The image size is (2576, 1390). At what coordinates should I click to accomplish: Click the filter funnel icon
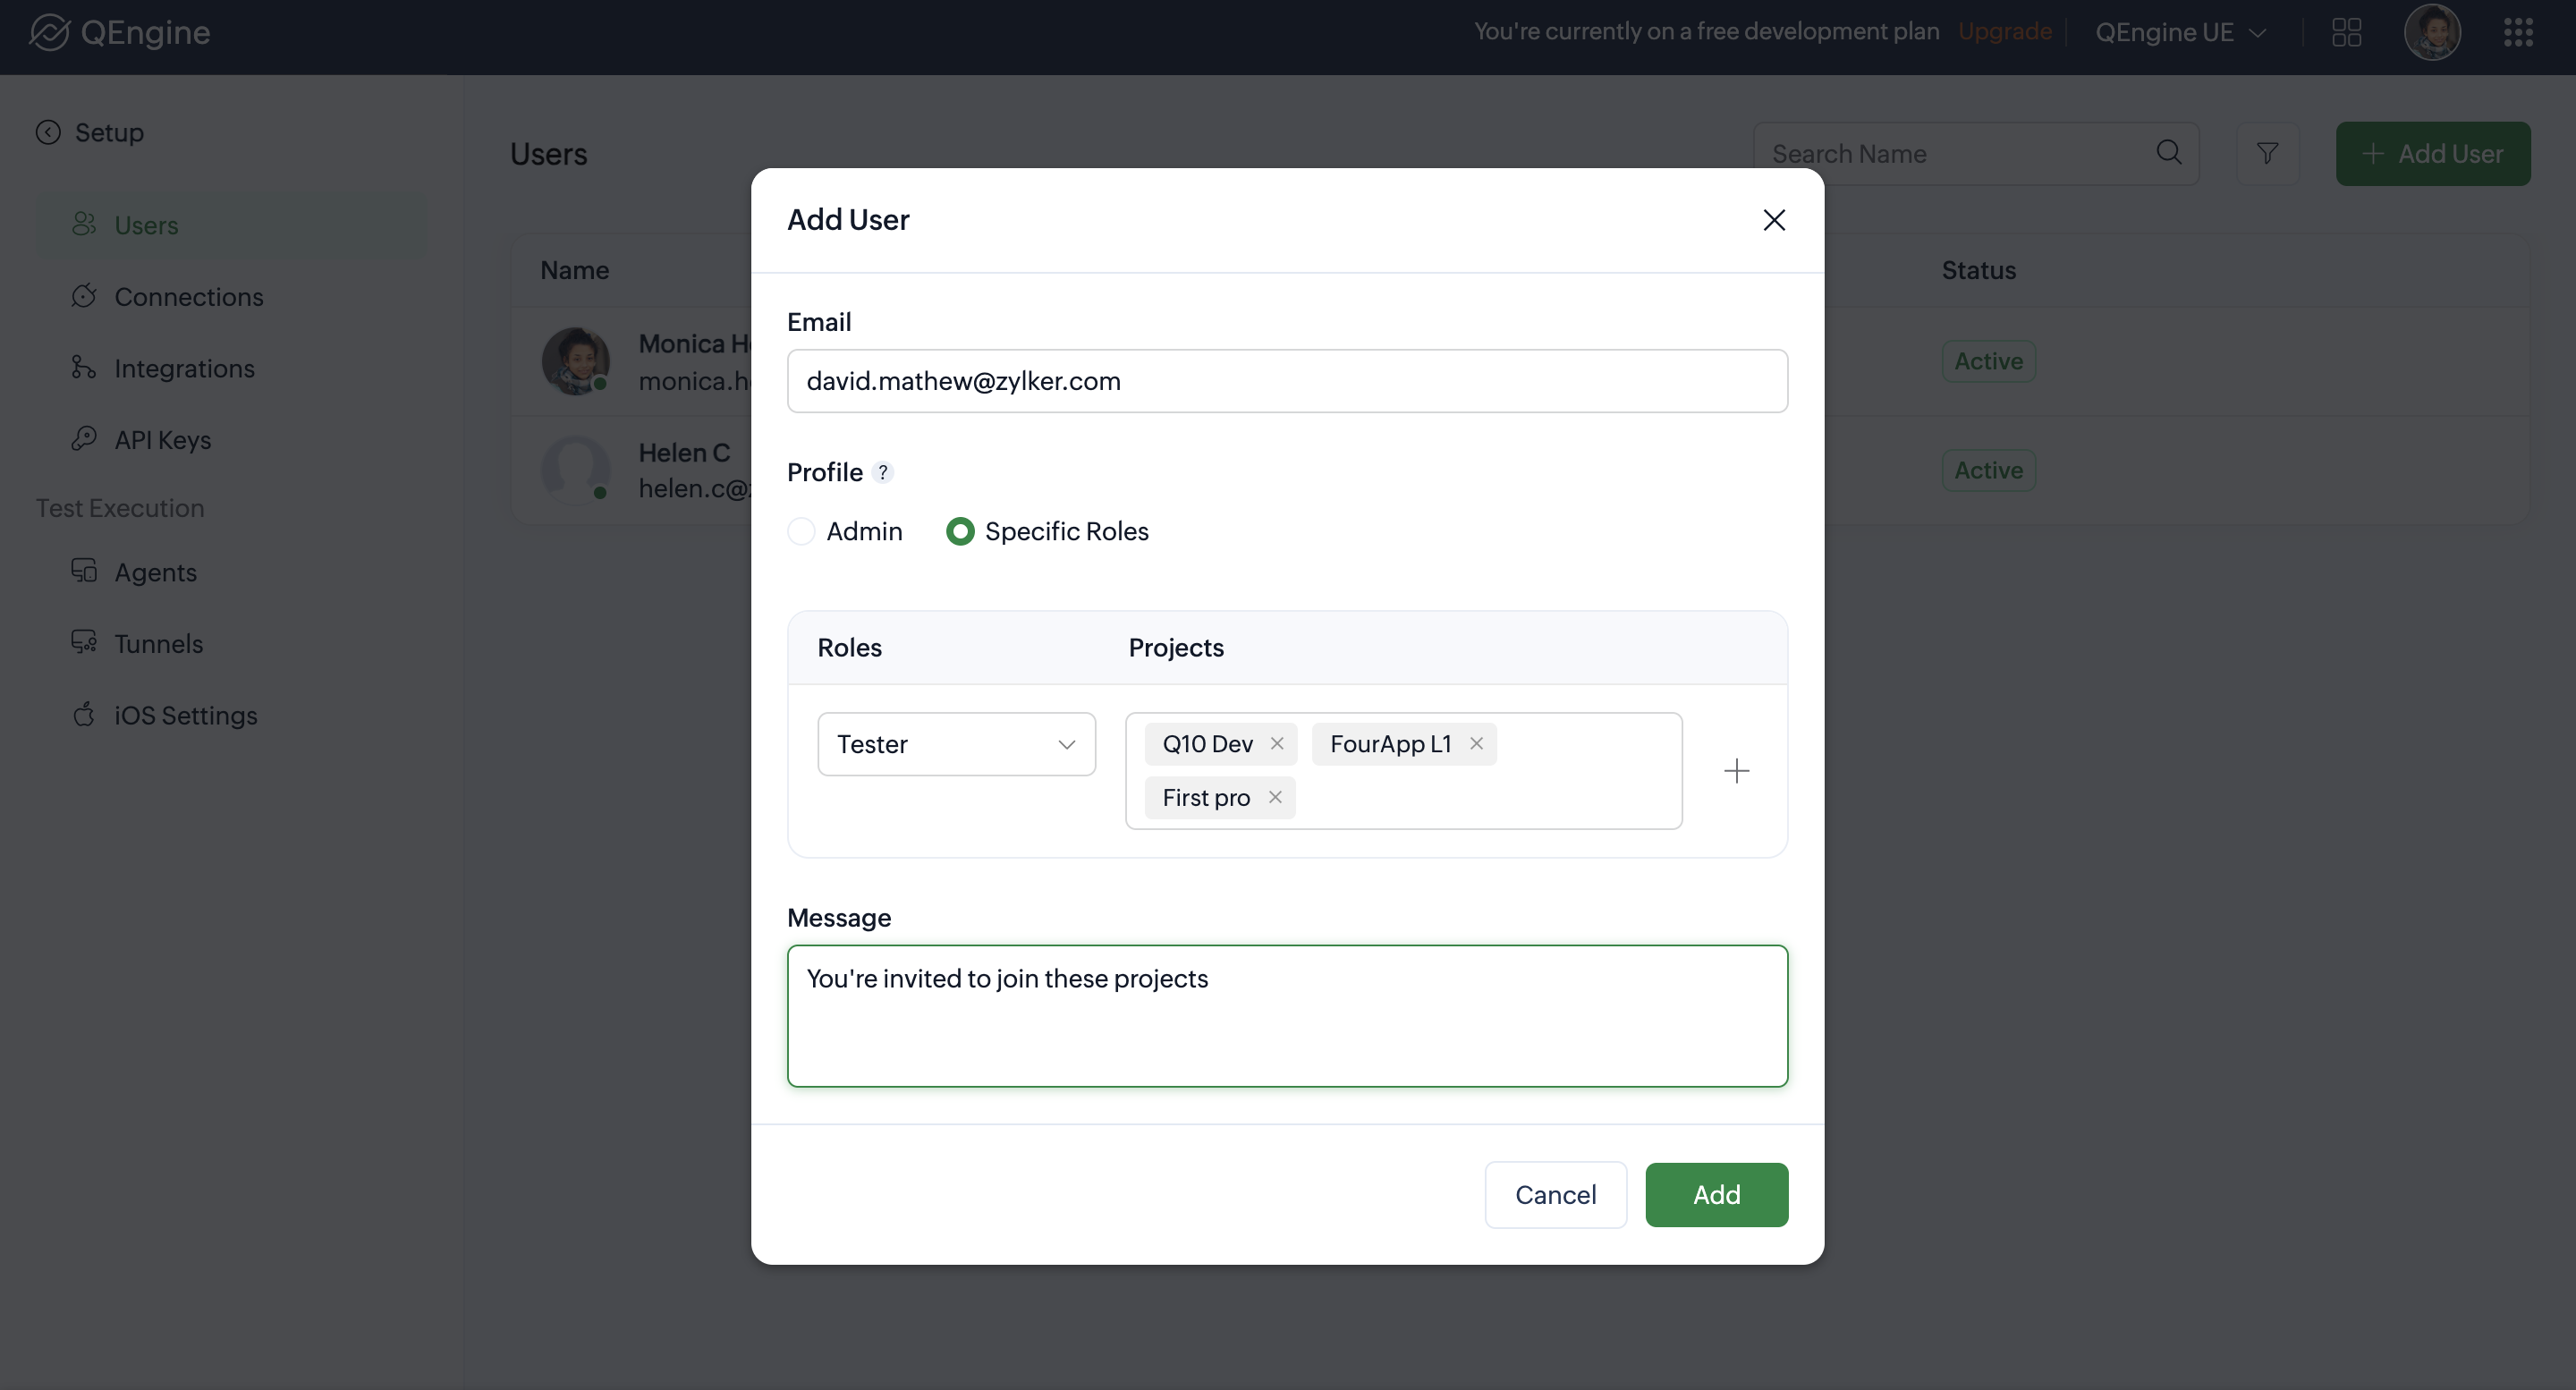click(2268, 153)
